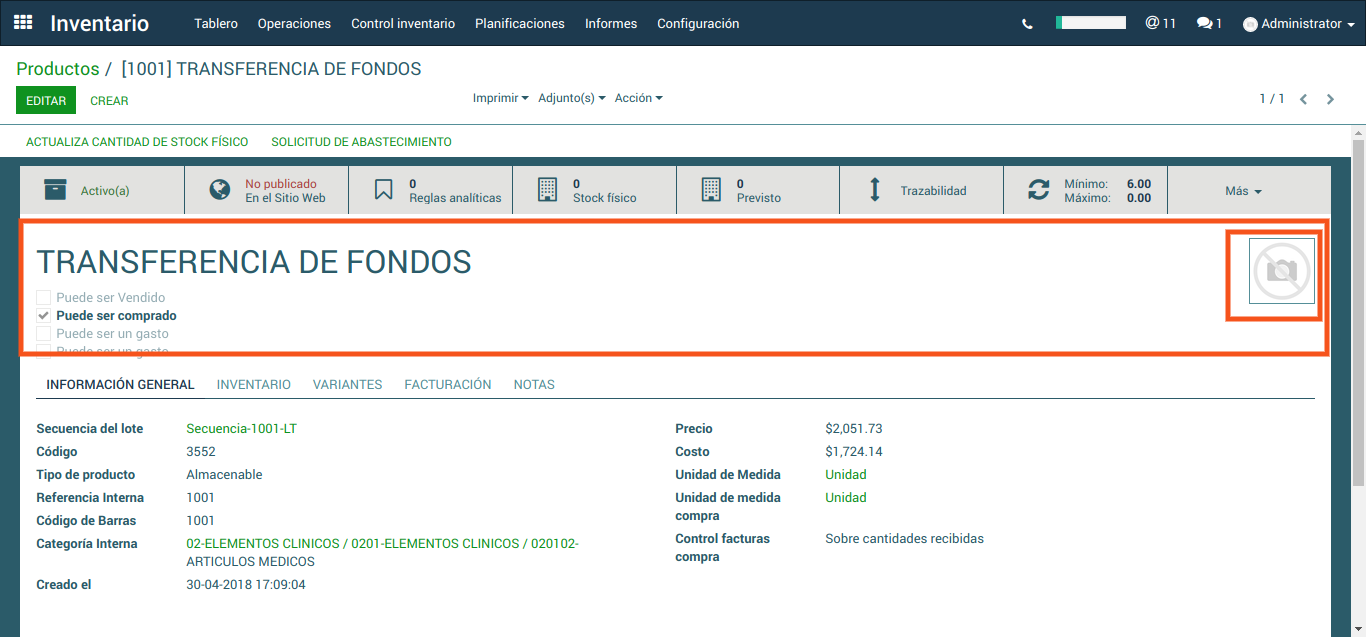Click the Mínimo/Máximo refresh icon
Screen dimensions: 1366x637
[1039, 190]
